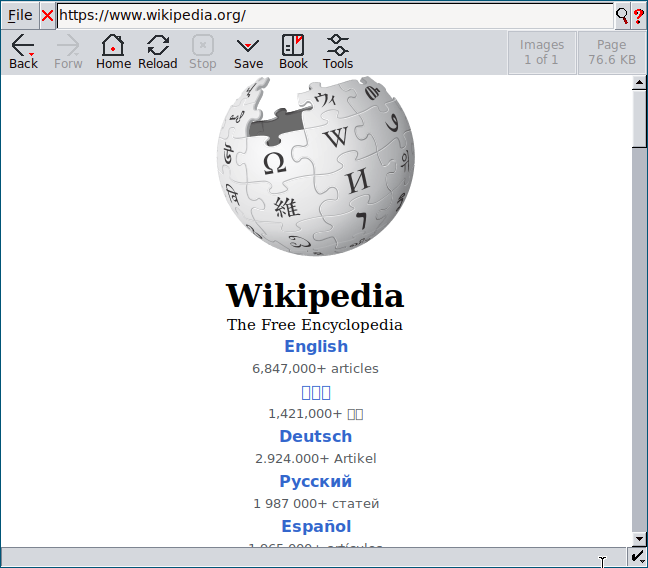Click the checkmark bug meter icon in status bar
The image size is (648, 568).
638,557
